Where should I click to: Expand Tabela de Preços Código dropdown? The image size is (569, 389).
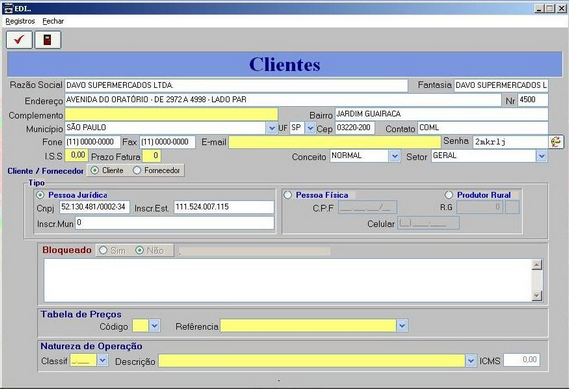click(154, 326)
